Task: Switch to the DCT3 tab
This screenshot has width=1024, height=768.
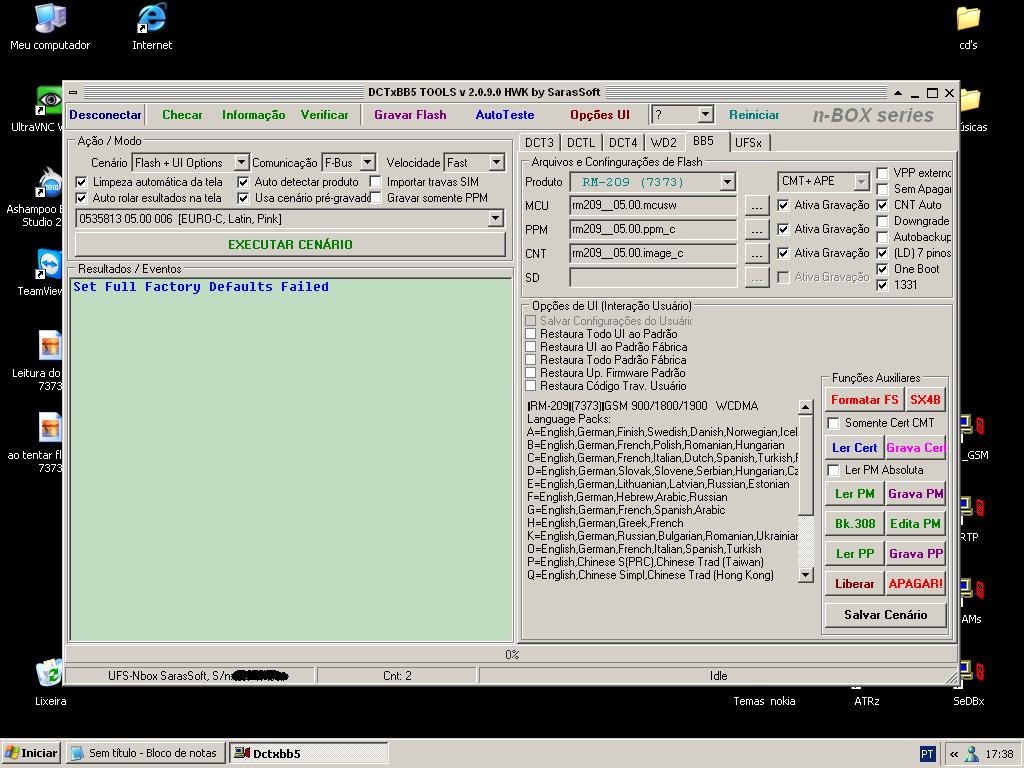Action: point(539,142)
